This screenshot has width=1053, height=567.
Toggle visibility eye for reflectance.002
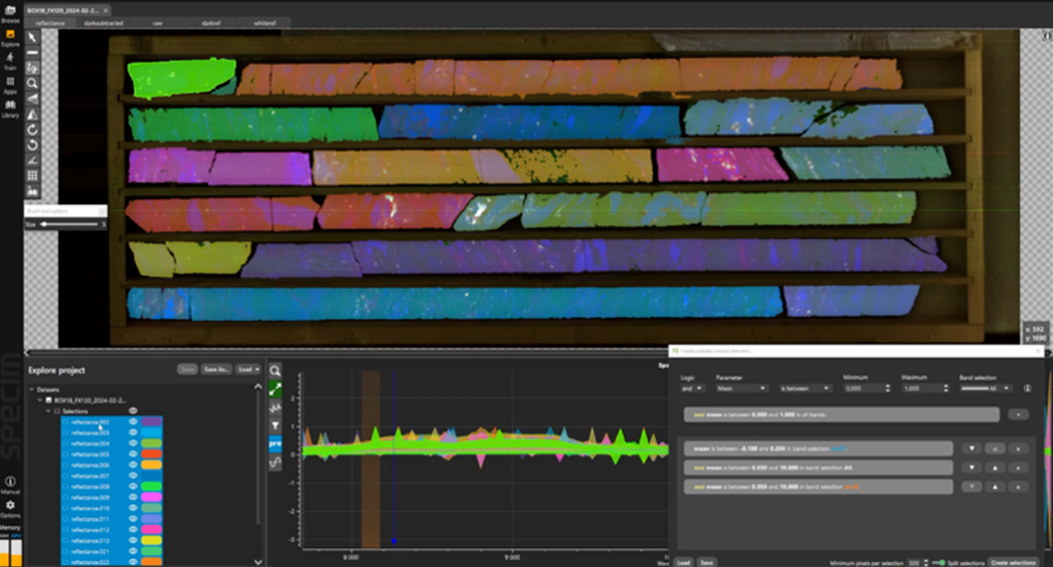[133, 422]
